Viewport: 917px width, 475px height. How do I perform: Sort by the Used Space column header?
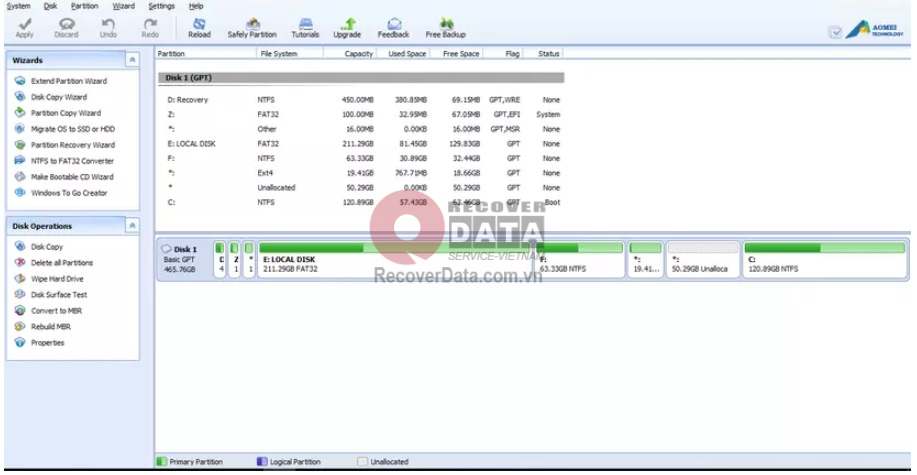pyautogui.click(x=403, y=54)
